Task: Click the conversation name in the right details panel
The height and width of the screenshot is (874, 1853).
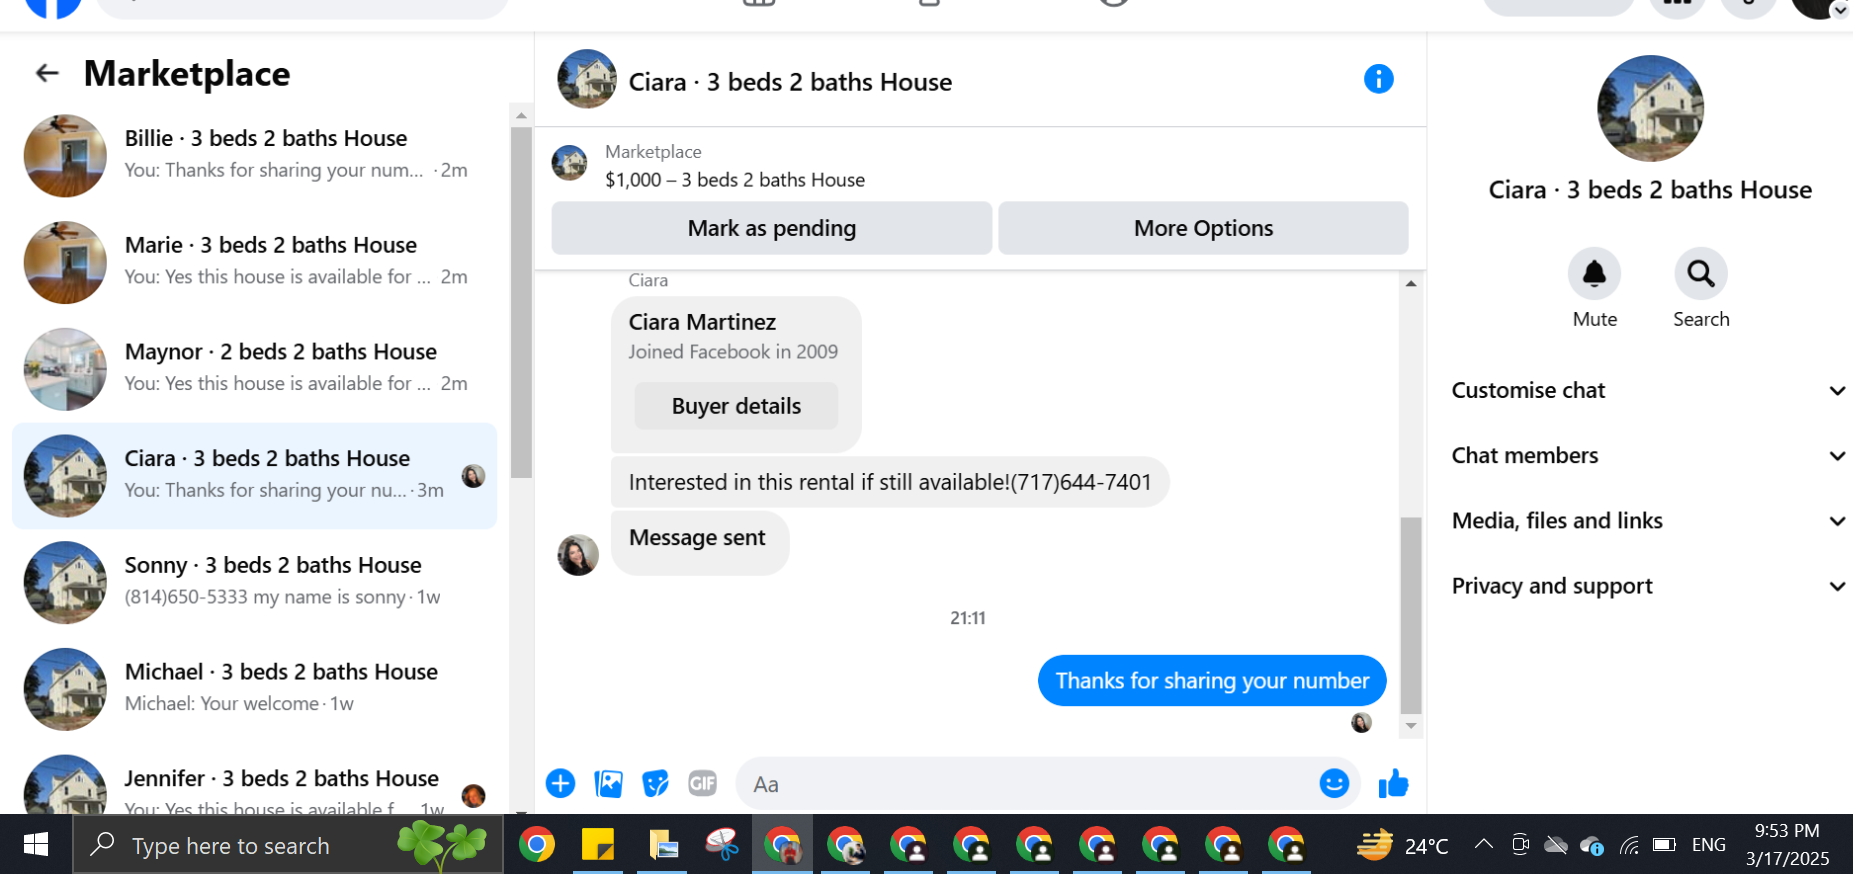Action: click(x=1650, y=190)
